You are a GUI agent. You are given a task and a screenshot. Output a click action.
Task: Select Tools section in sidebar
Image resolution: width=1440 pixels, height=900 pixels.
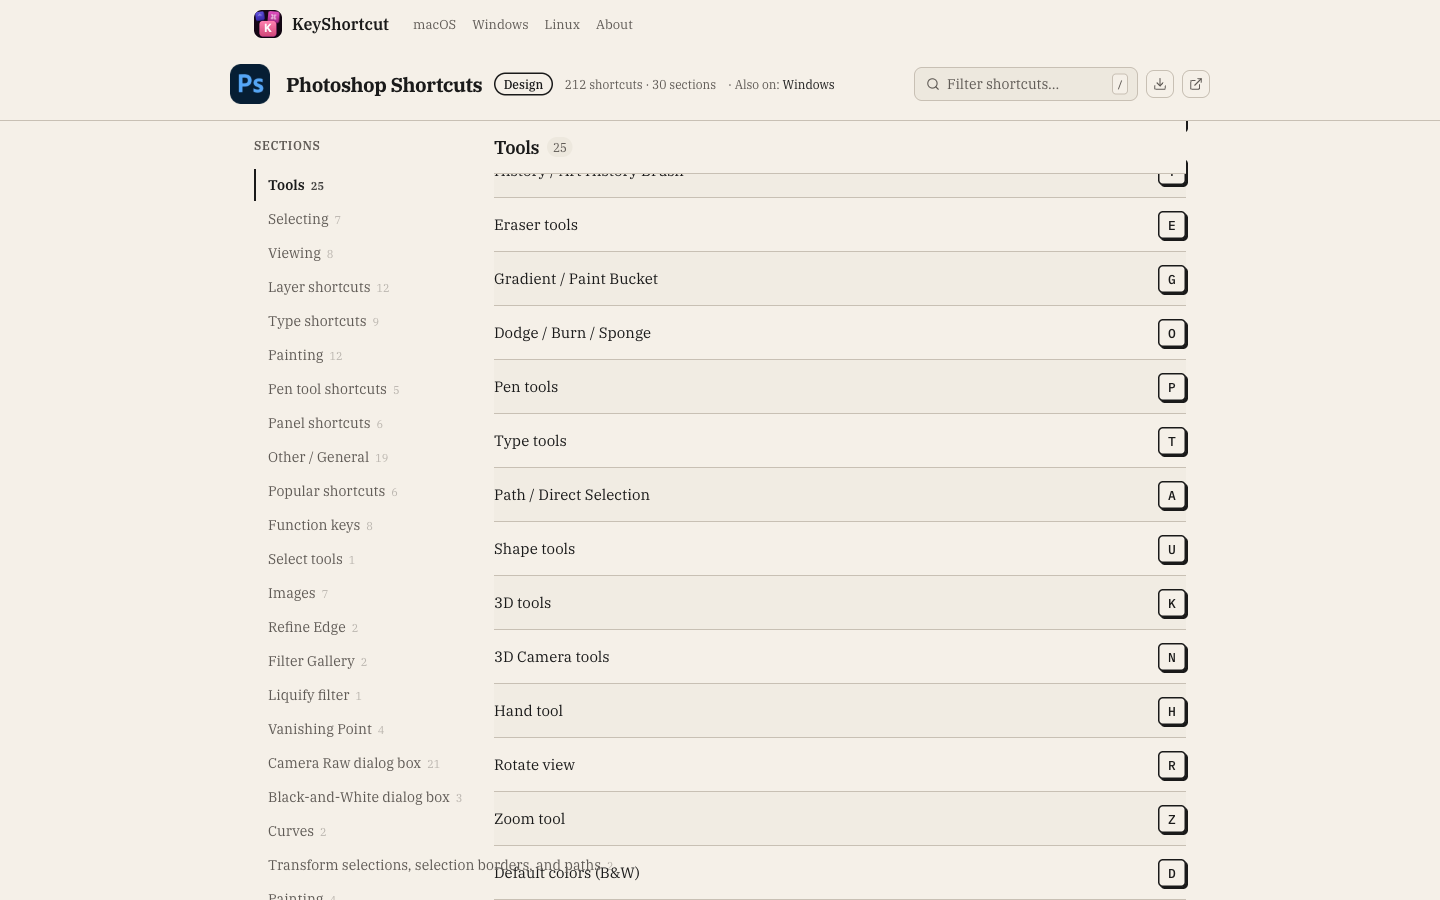point(296,185)
